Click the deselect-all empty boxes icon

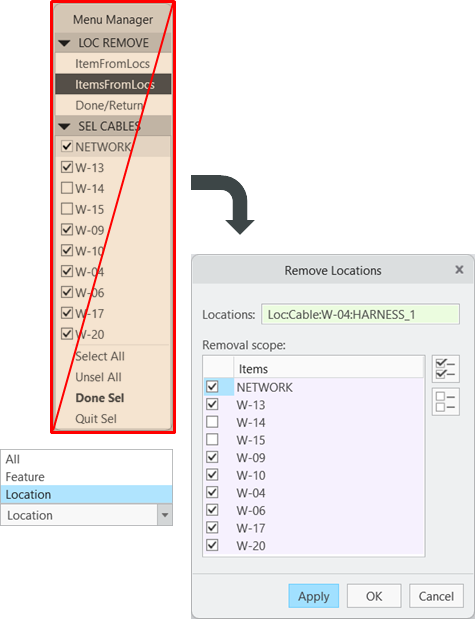[x=445, y=401]
